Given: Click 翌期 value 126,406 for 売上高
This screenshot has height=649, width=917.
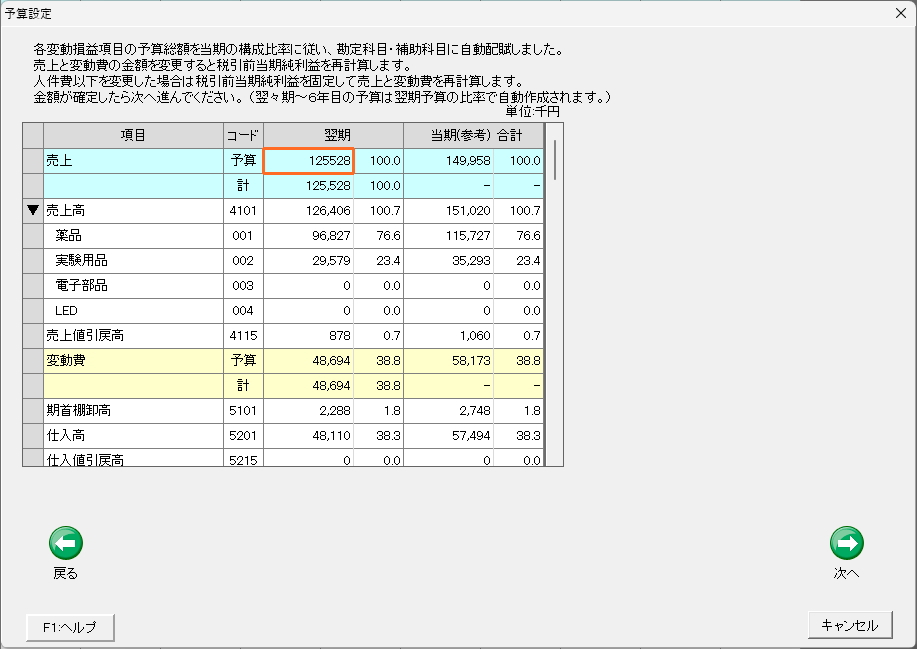Looking at the screenshot, I should [309, 210].
